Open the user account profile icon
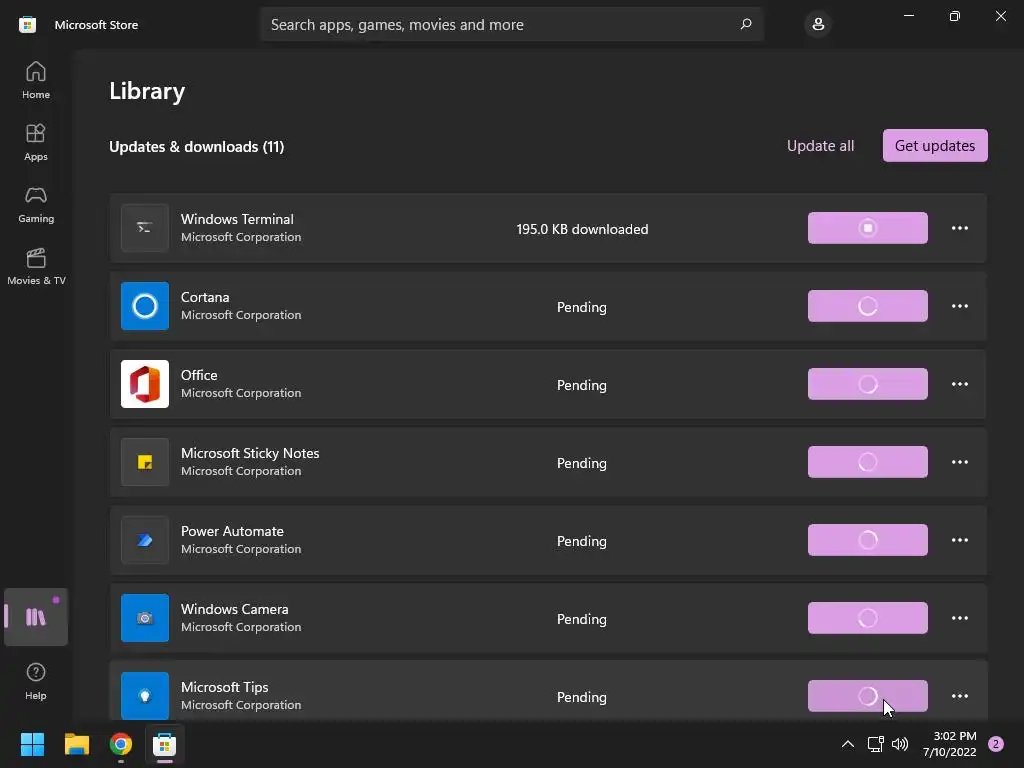Image resolution: width=1024 pixels, height=768 pixels. tap(818, 25)
